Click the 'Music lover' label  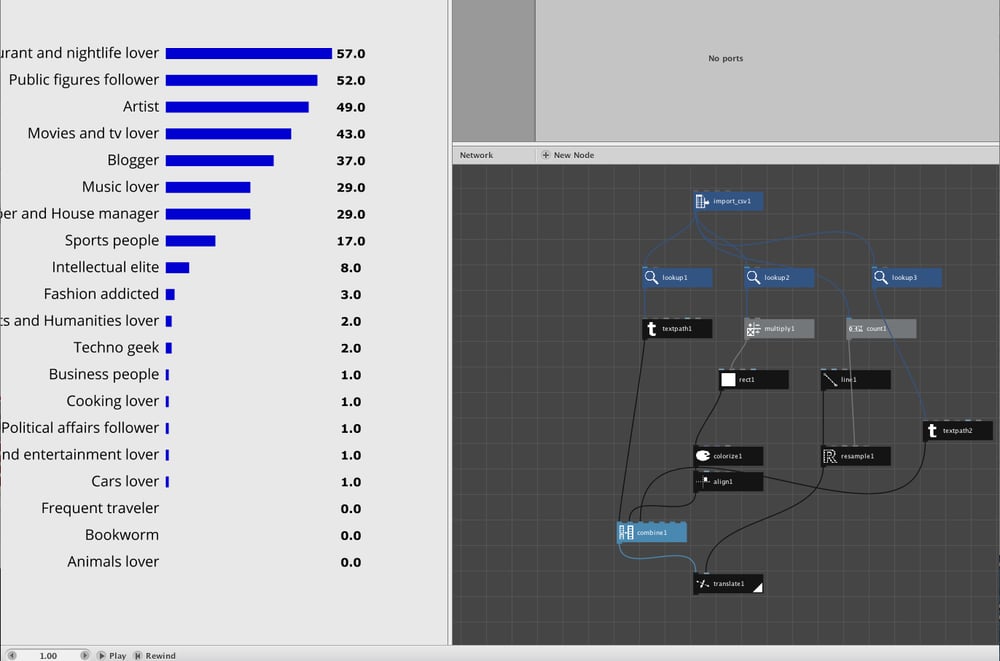pyautogui.click(x=121, y=187)
